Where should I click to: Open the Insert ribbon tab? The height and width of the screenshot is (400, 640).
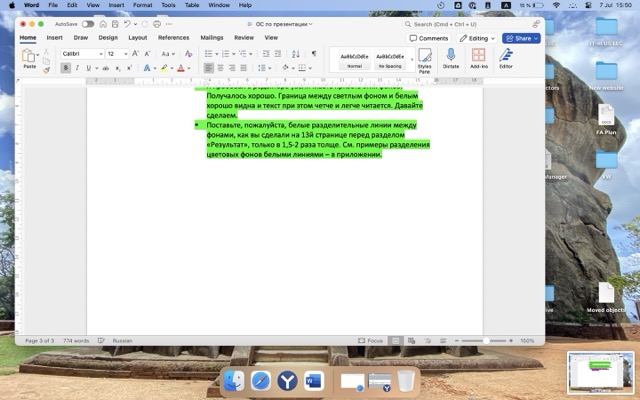(x=54, y=38)
